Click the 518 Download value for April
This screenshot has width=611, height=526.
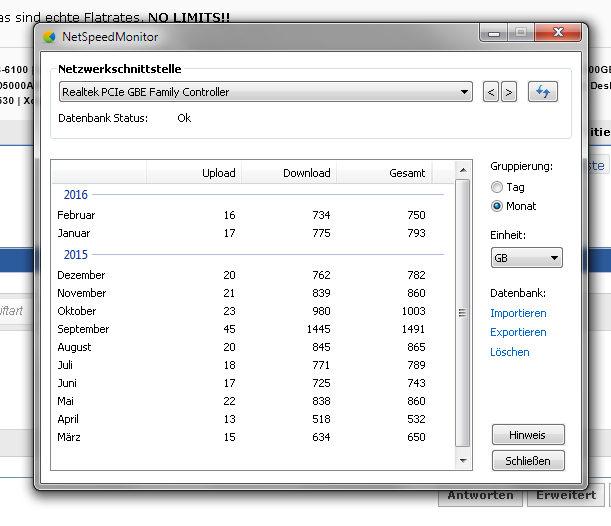point(321,419)
